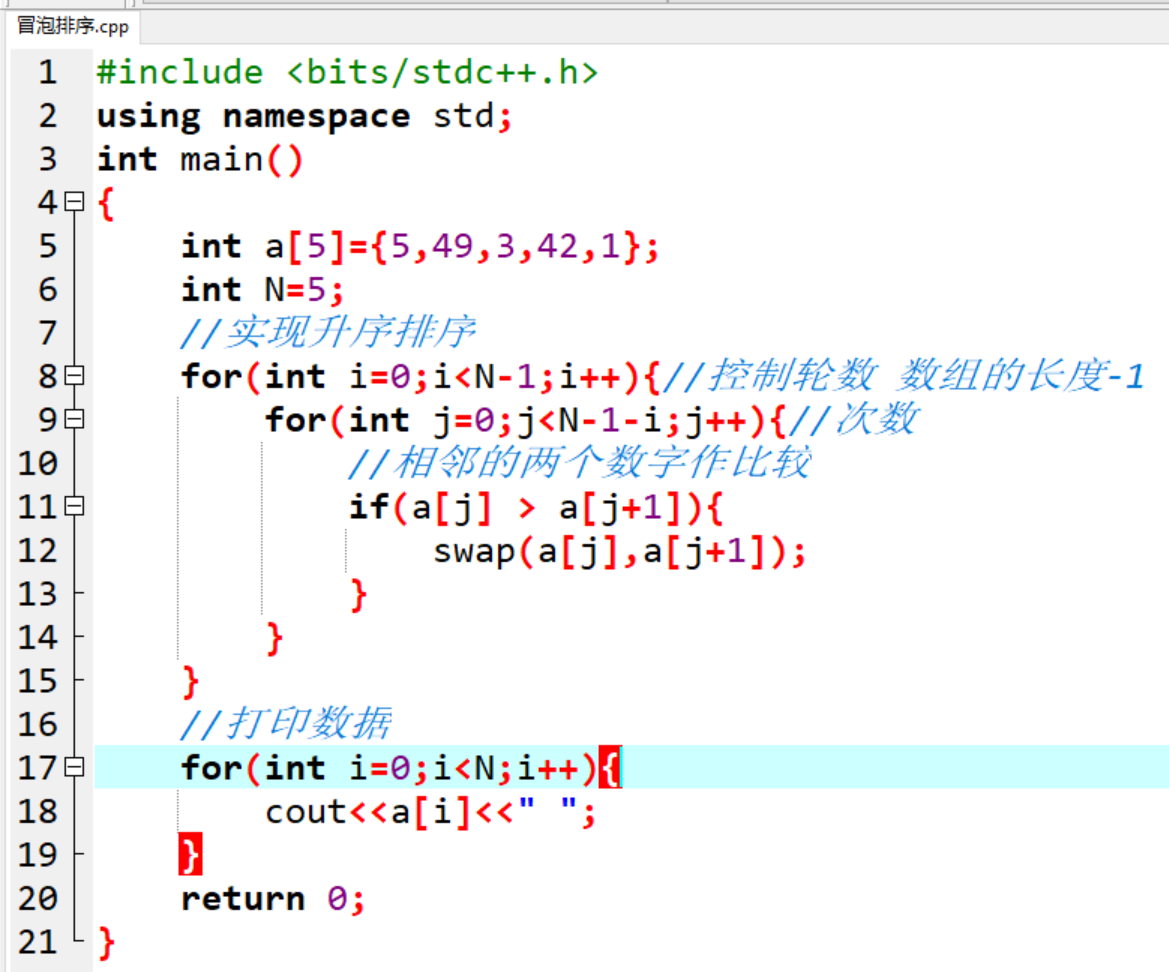Collapse the print loop fold marker on line 17
1169x972 pixels.
pos(74,768)
